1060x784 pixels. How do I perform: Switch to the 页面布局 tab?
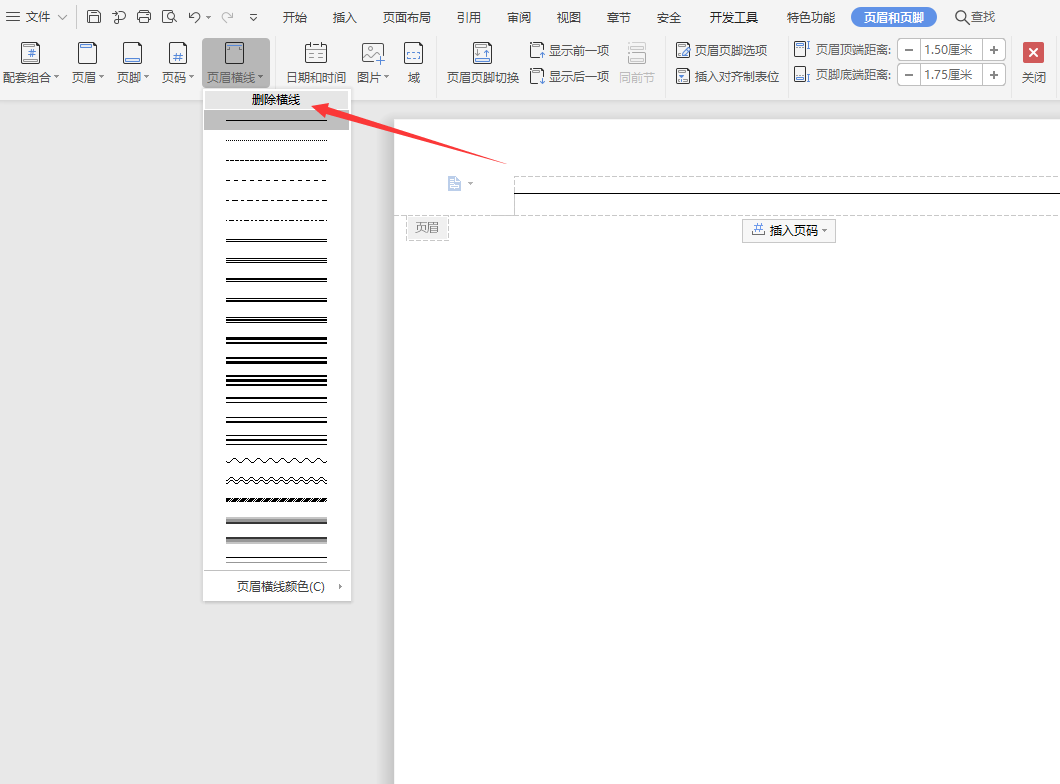pos(407,17)
